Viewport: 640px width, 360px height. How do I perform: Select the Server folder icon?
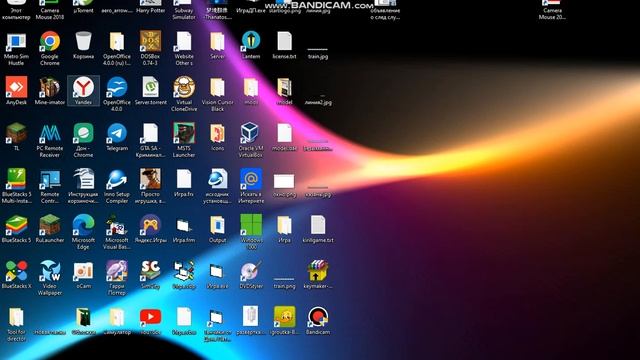click(x=217, y=45)
